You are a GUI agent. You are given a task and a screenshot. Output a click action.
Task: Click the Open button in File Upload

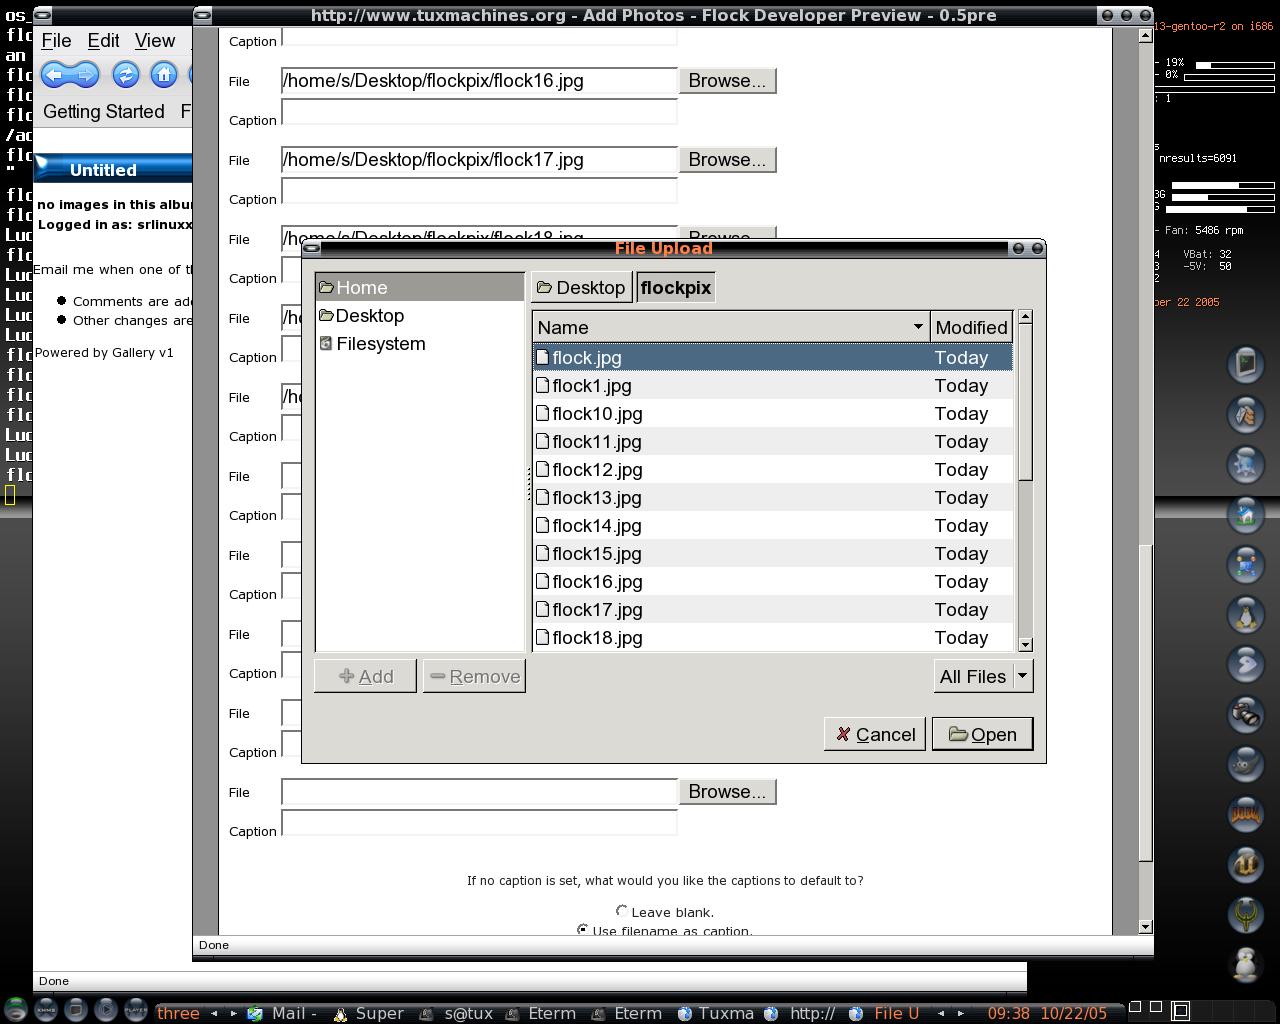pos(983,734)
